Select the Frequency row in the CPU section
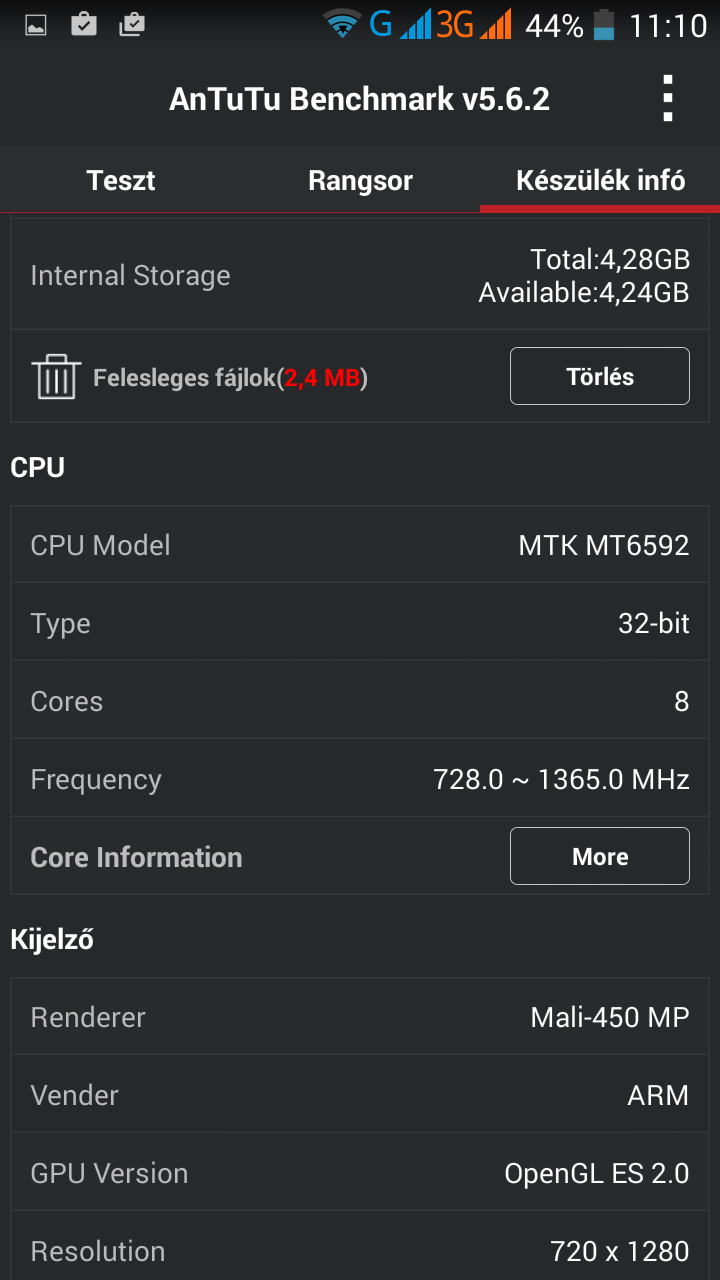The height and width of the screenshot is (1280, 720). 360,778
